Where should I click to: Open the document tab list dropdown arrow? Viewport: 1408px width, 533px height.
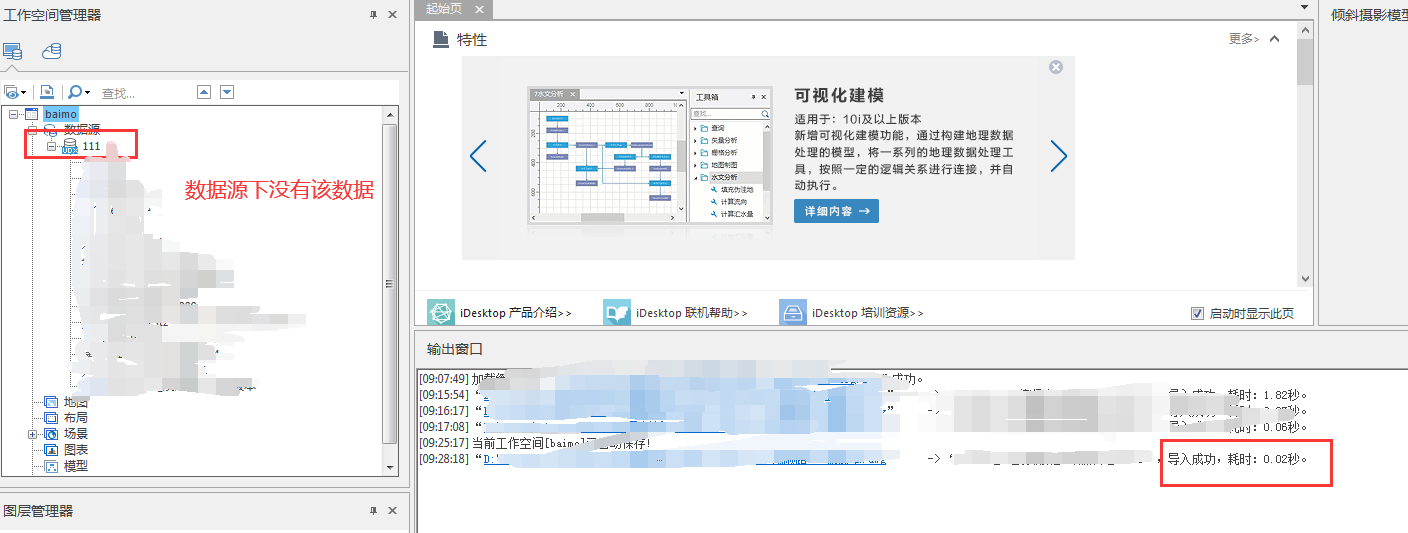[x=1303, y=7]
